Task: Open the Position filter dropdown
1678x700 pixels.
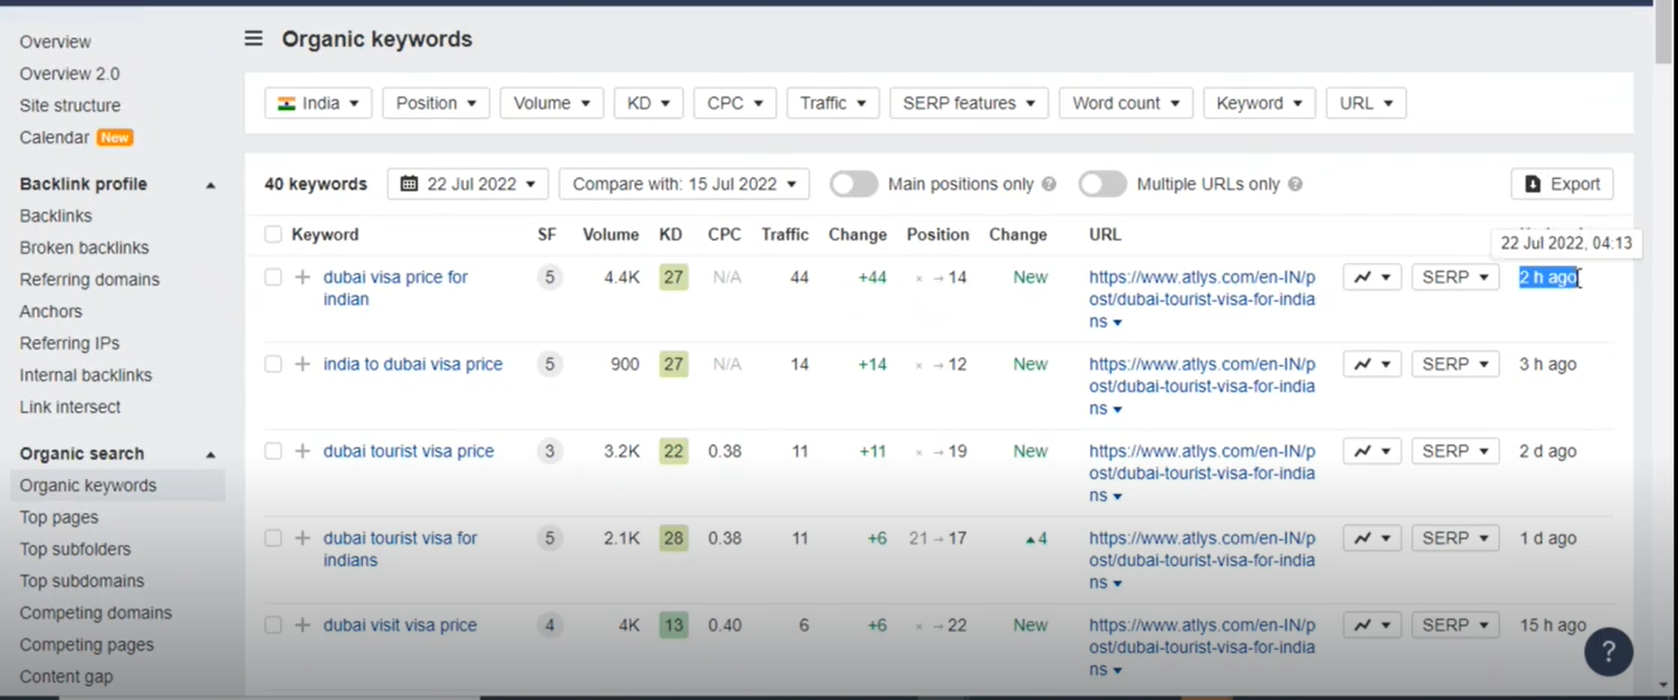Action: coord(436,103)
